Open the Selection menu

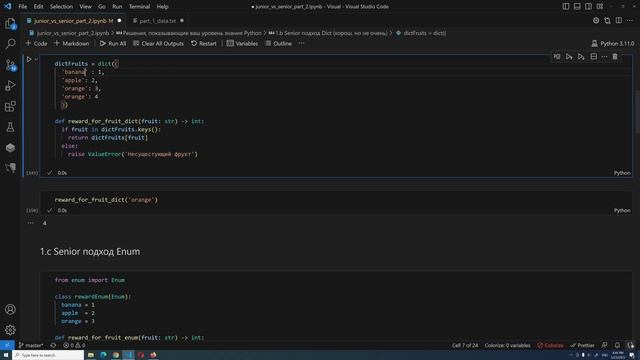pos(61,7)
